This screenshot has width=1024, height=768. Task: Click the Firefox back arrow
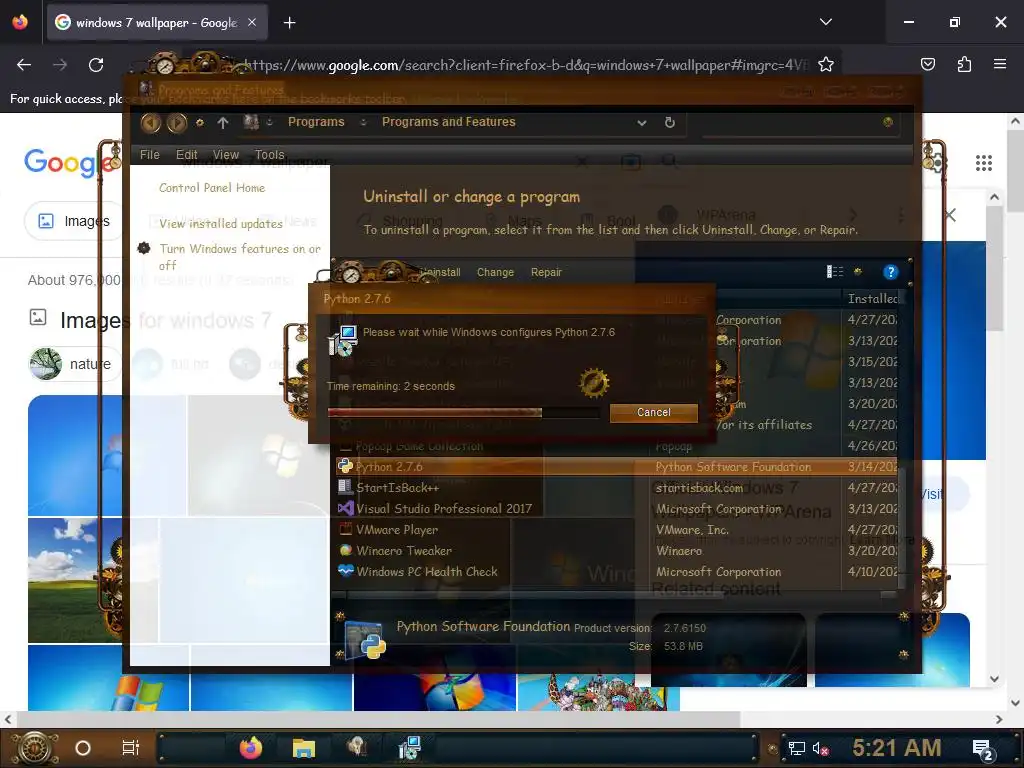click(24, 65)
